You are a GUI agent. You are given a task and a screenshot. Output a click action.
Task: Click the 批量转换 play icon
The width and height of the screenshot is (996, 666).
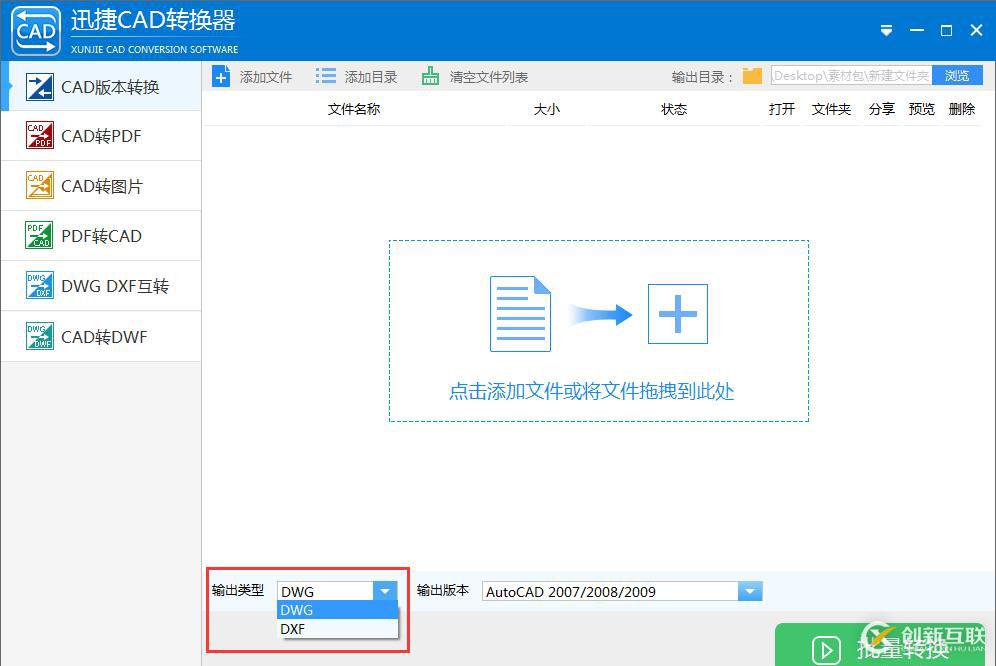[x=826, y=650]
